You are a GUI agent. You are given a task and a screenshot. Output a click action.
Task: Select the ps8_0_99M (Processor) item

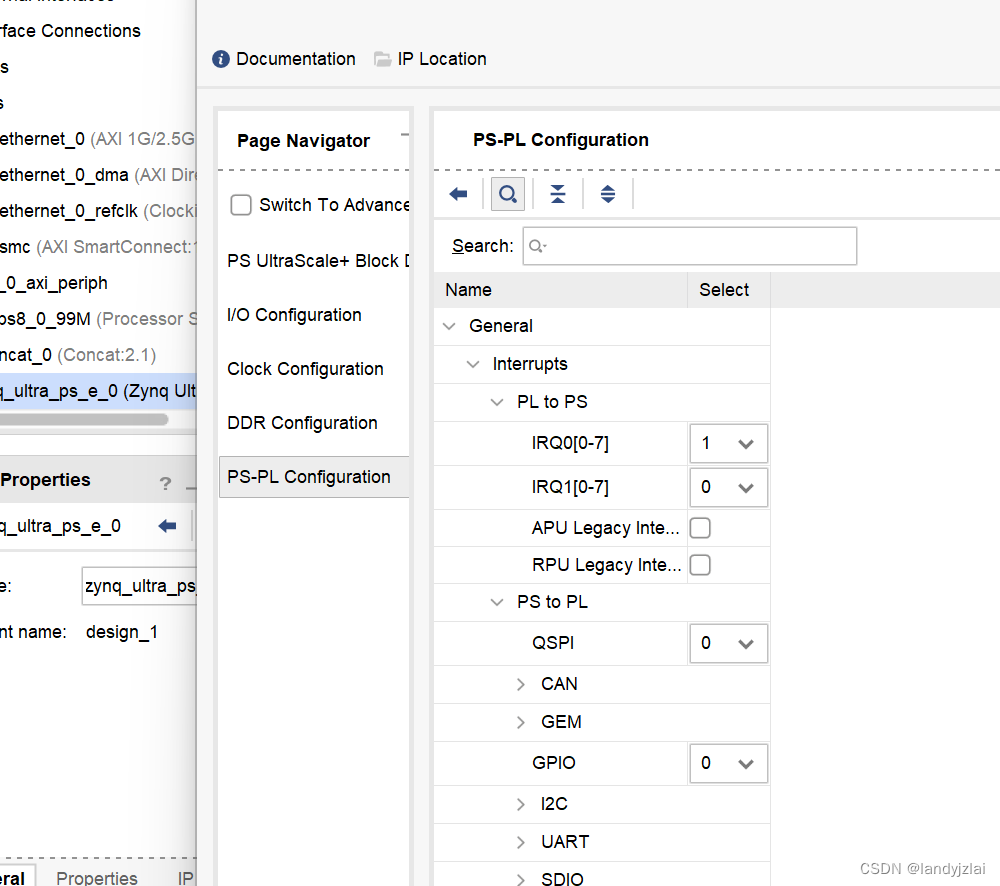click(98, 319)
